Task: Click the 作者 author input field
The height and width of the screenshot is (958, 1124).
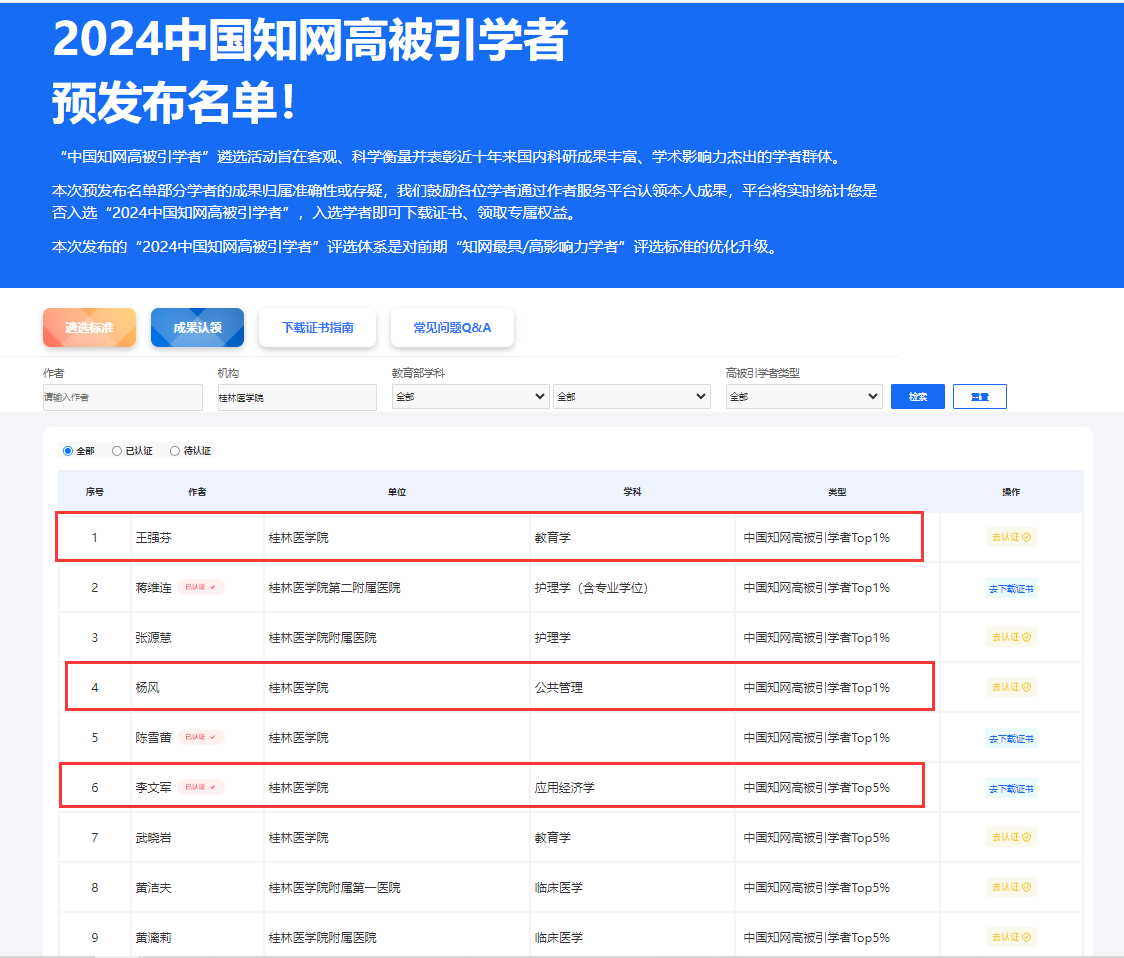Action: click(x=122, y=397)
